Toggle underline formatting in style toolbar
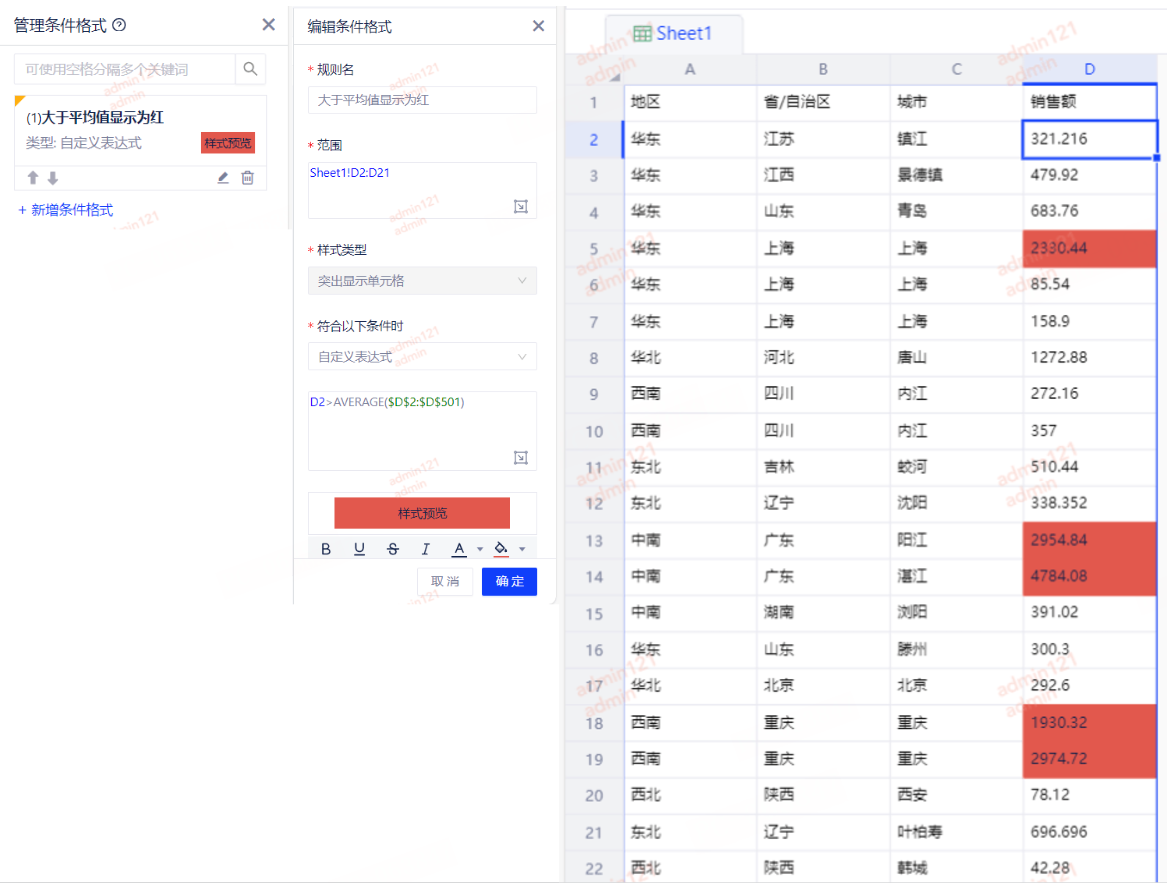 [359, 549]
